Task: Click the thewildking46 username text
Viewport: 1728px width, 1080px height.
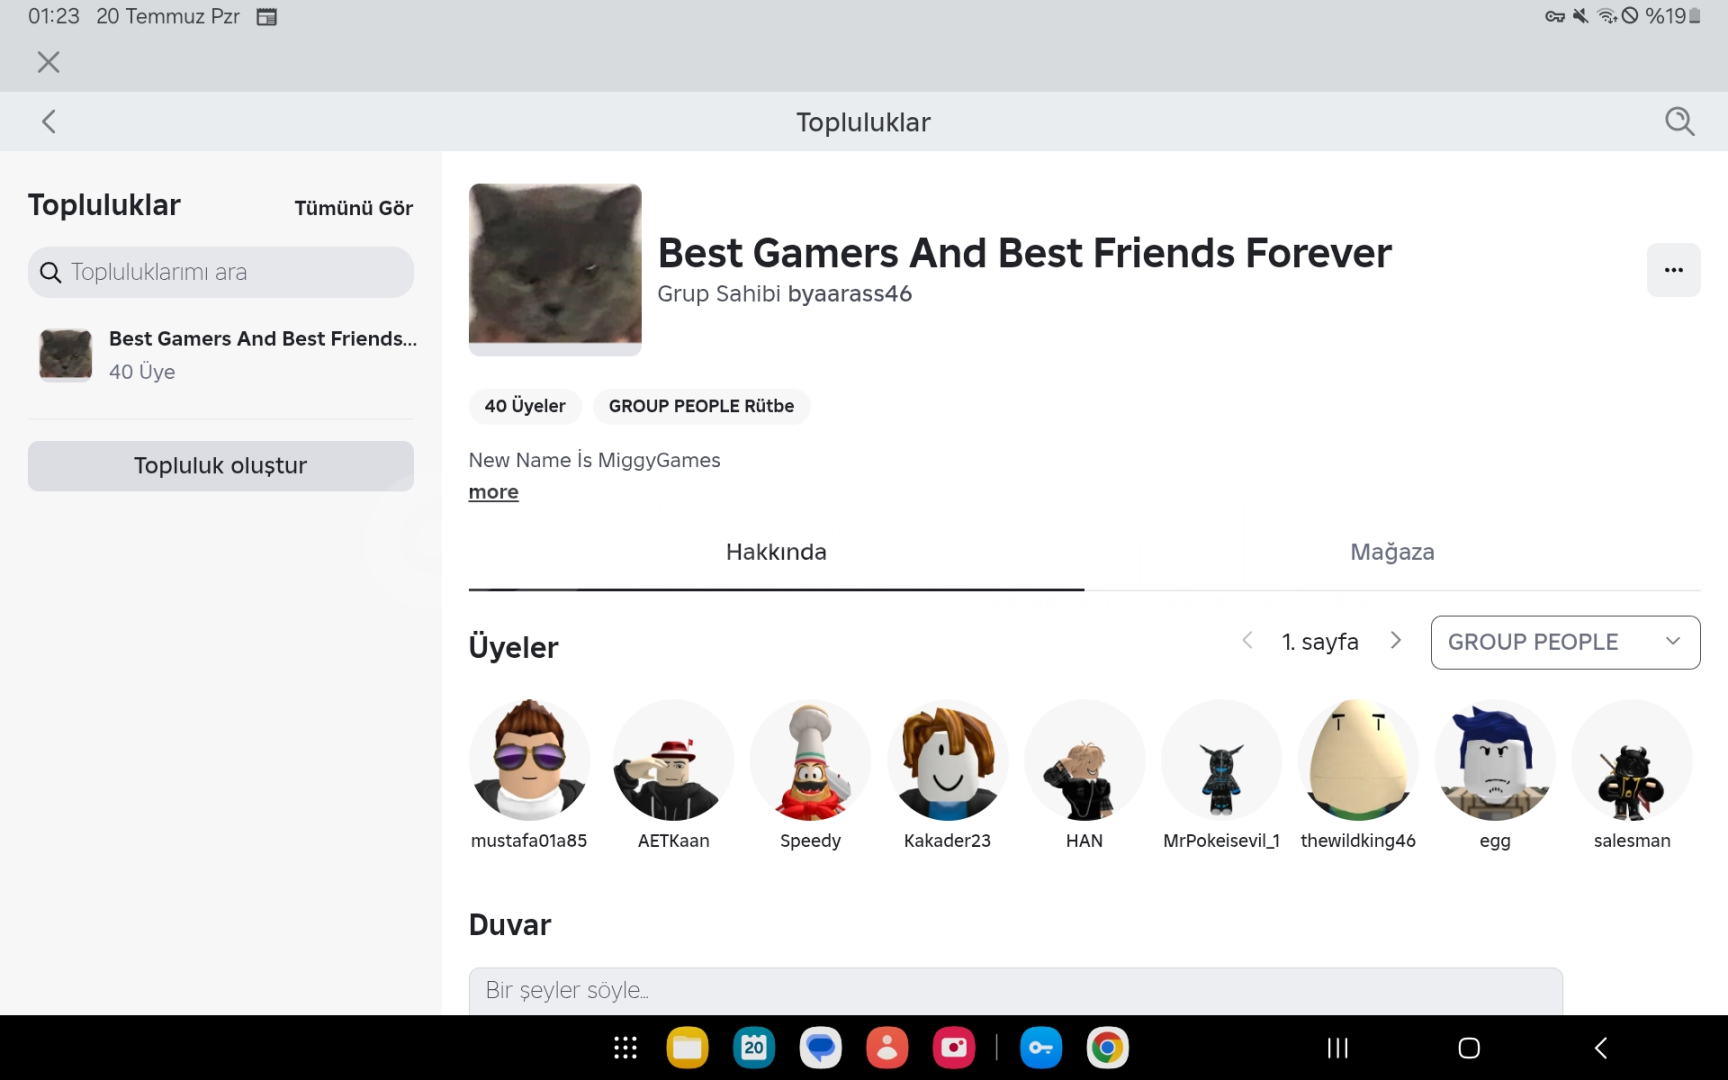Action: pyautogui.click(x=1358, y=841)
